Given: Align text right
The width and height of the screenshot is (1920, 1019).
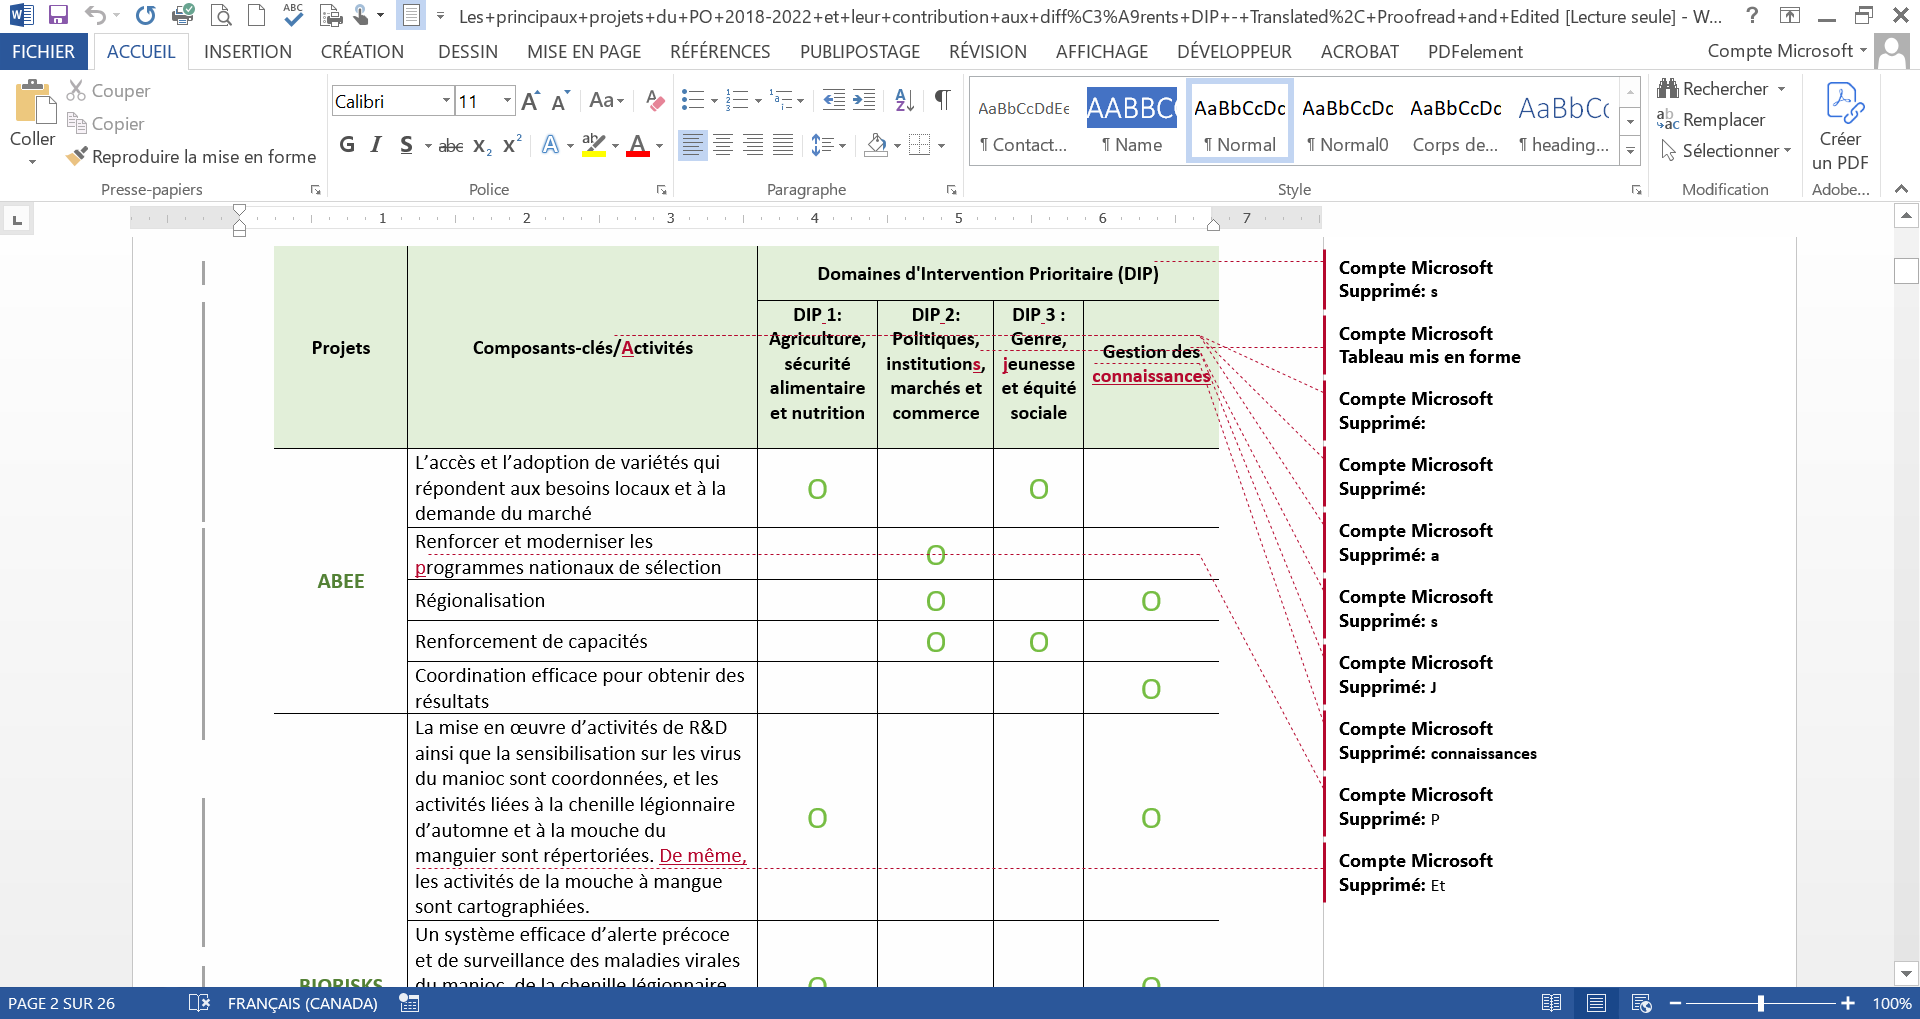Looking at the screenshot, I should point(753,145).
